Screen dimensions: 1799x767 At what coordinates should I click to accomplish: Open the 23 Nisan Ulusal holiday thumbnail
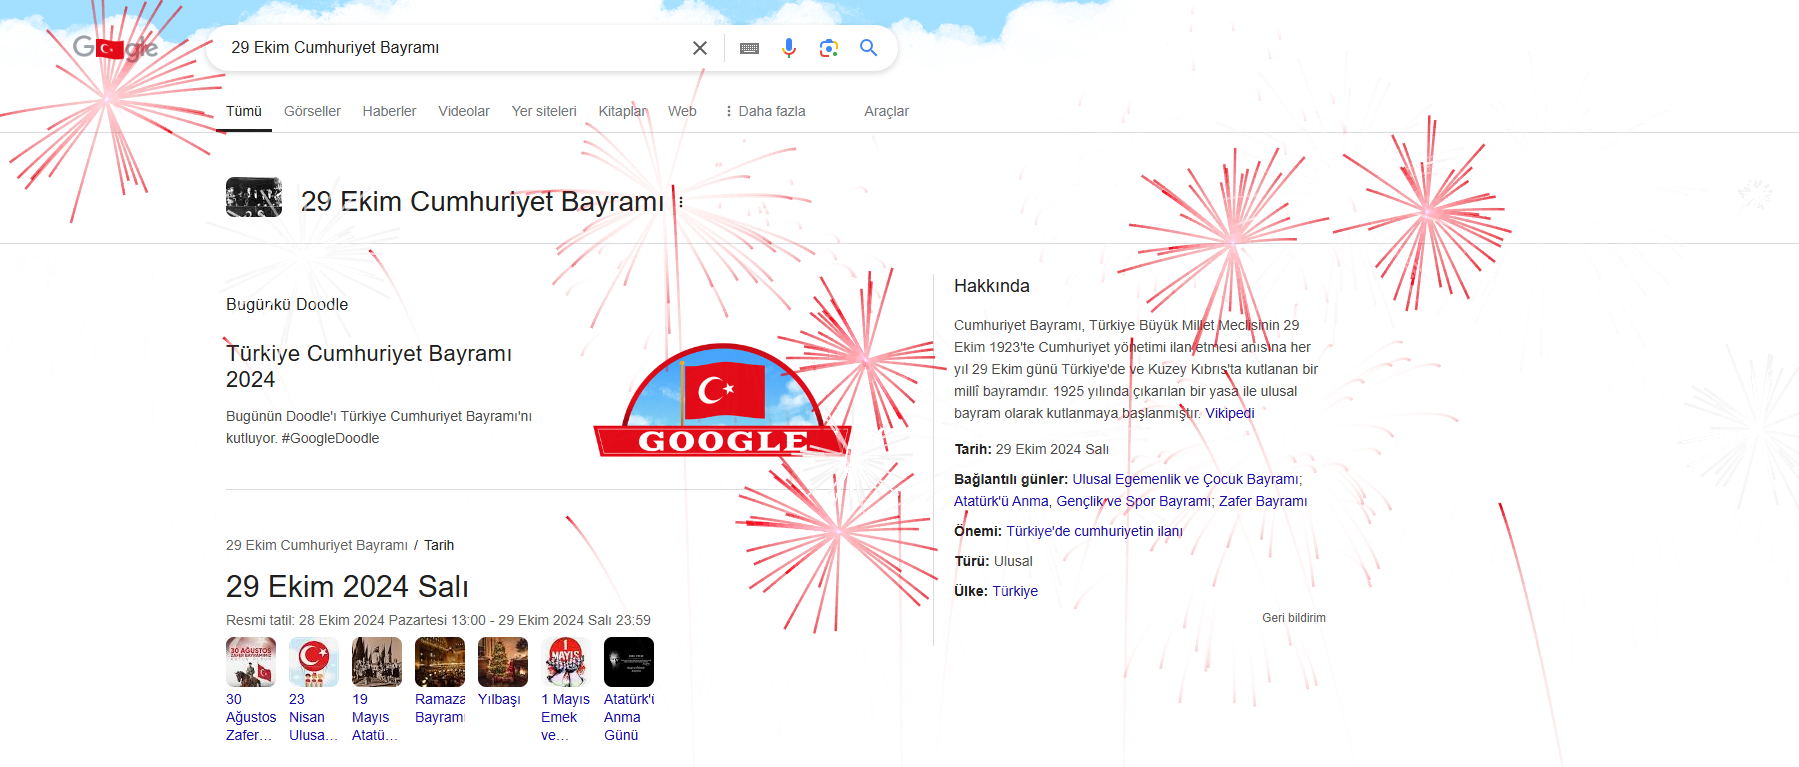tap(314, 662)
